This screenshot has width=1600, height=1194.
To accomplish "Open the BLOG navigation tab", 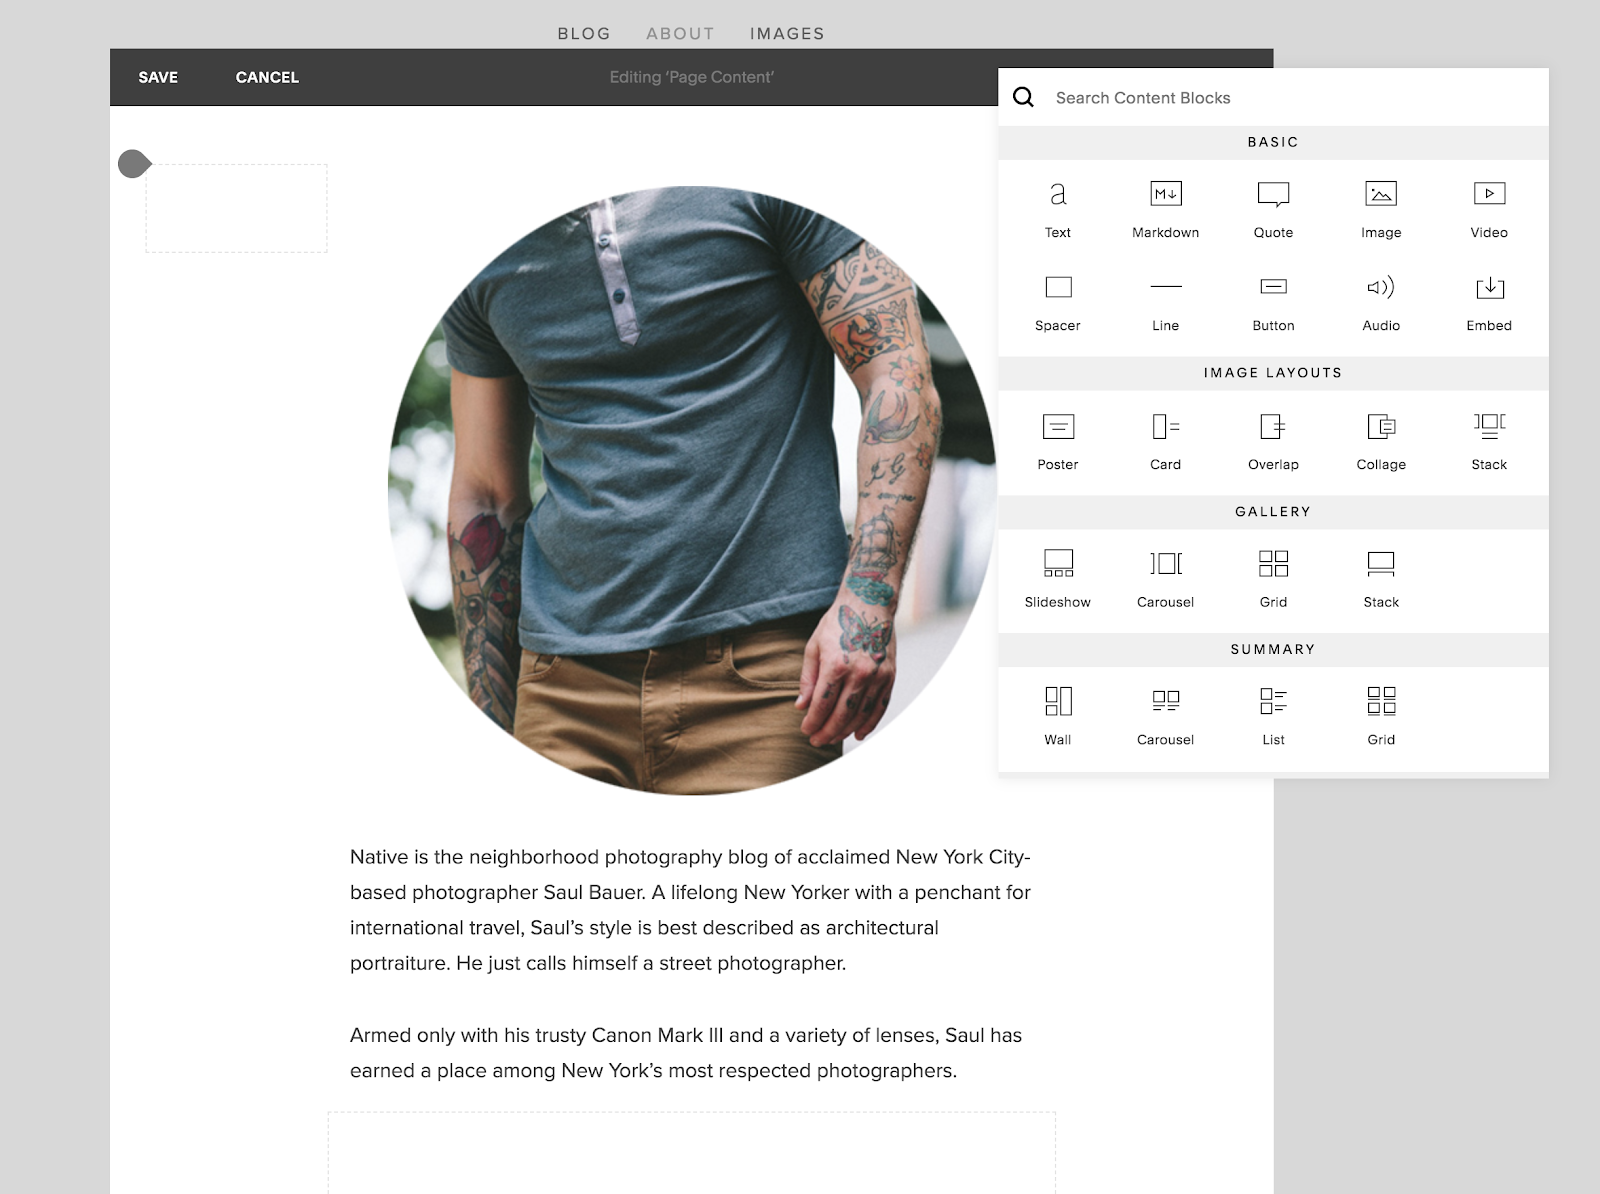I will click(x=583, y=33).
